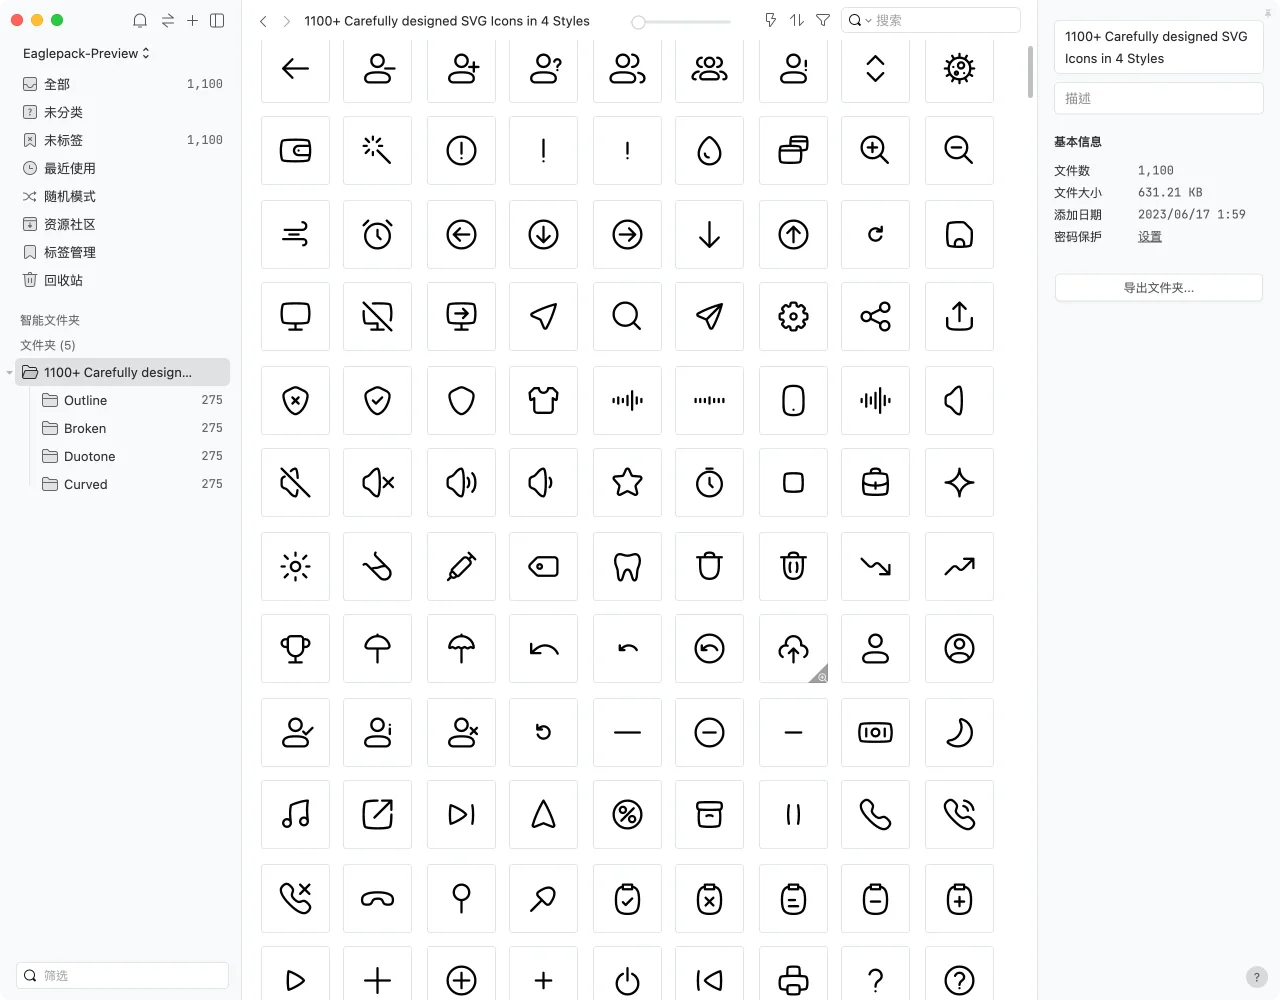Go back with the left chevron

point(263,21)
